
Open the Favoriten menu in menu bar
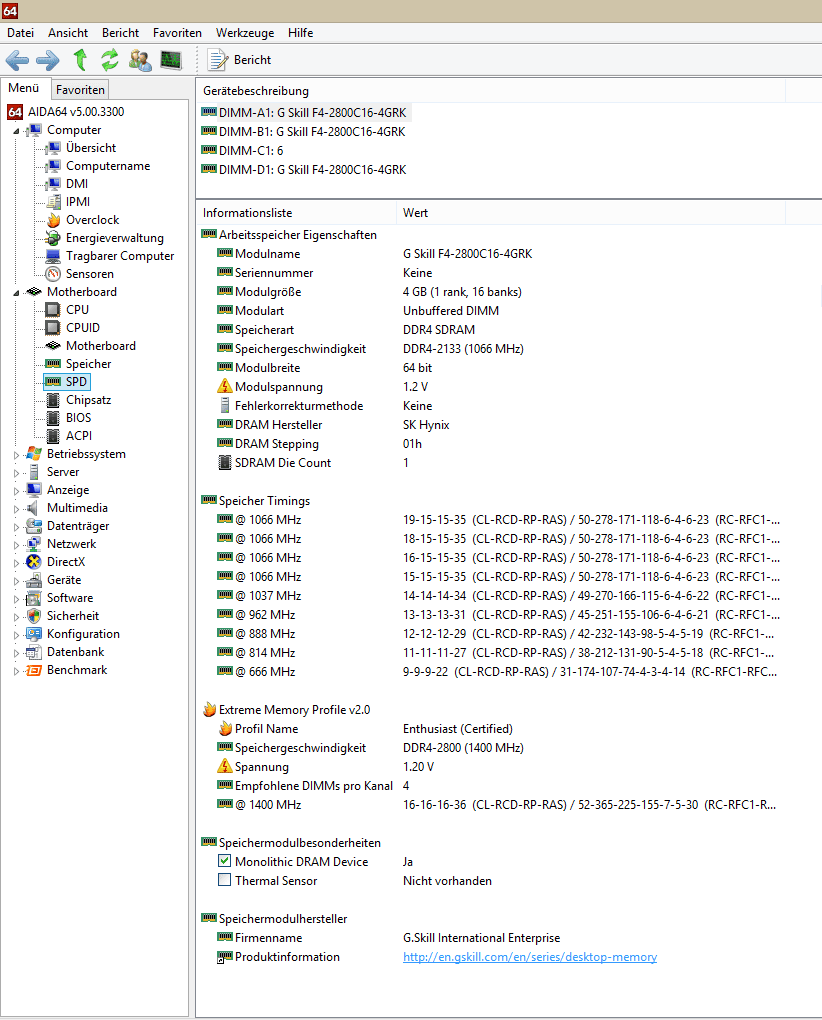click(x=177, y=33)
